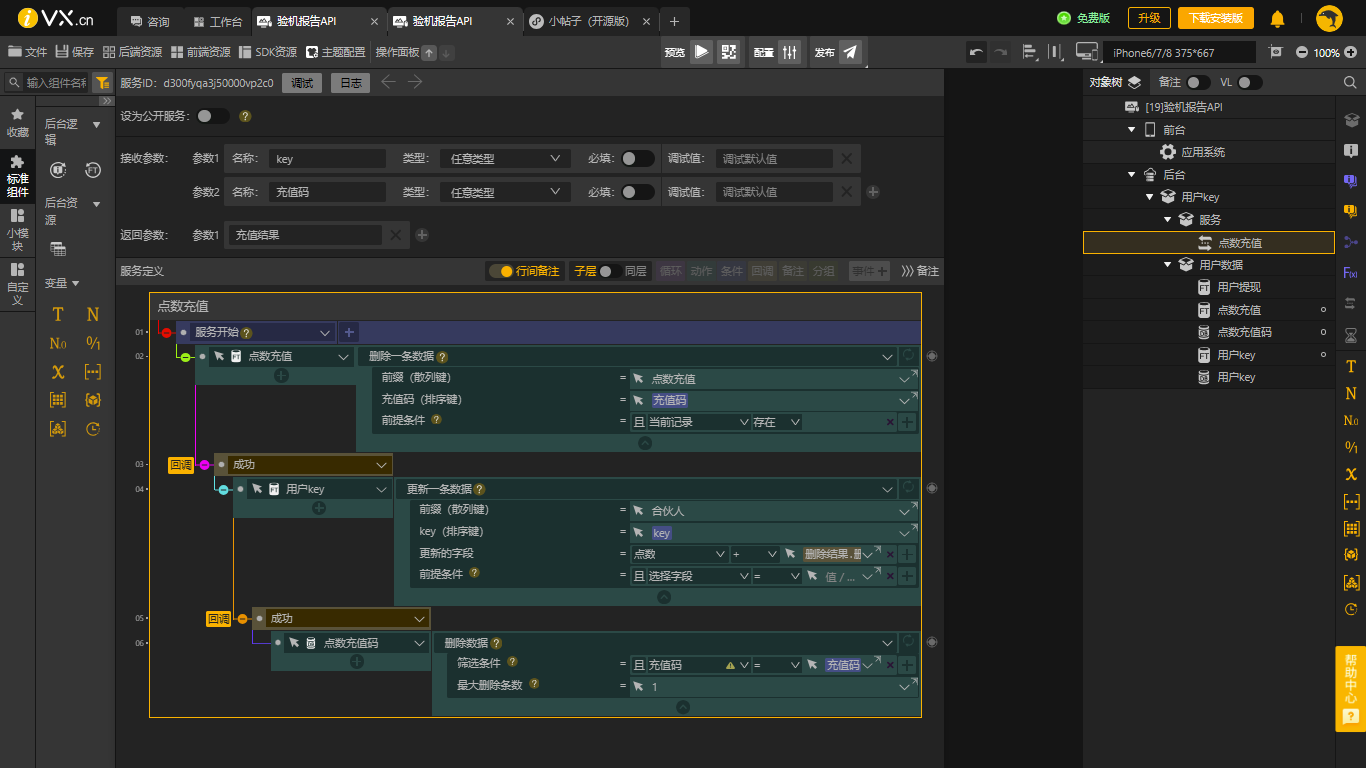Toggle the 行间备注 switch
Viewport: 1366px width, 768px height.
tap(500, 271)
